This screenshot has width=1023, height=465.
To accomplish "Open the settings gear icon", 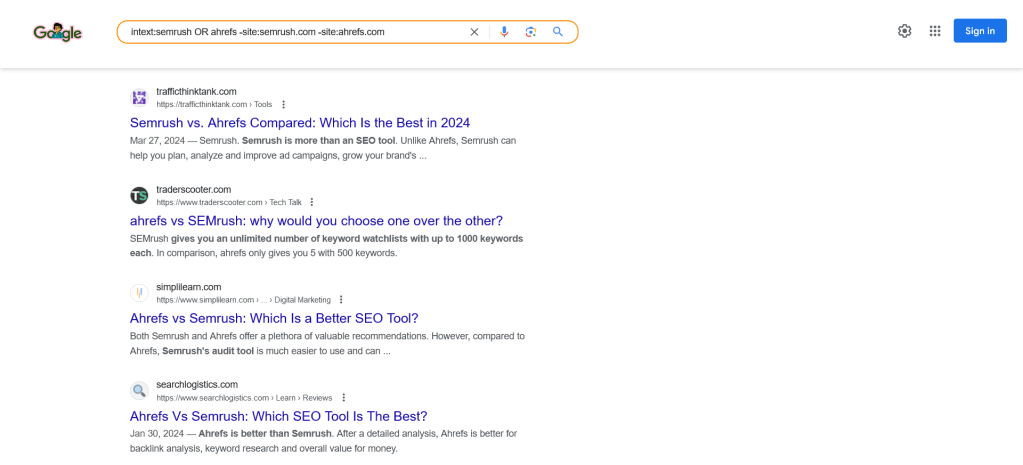I will (904, 31).
